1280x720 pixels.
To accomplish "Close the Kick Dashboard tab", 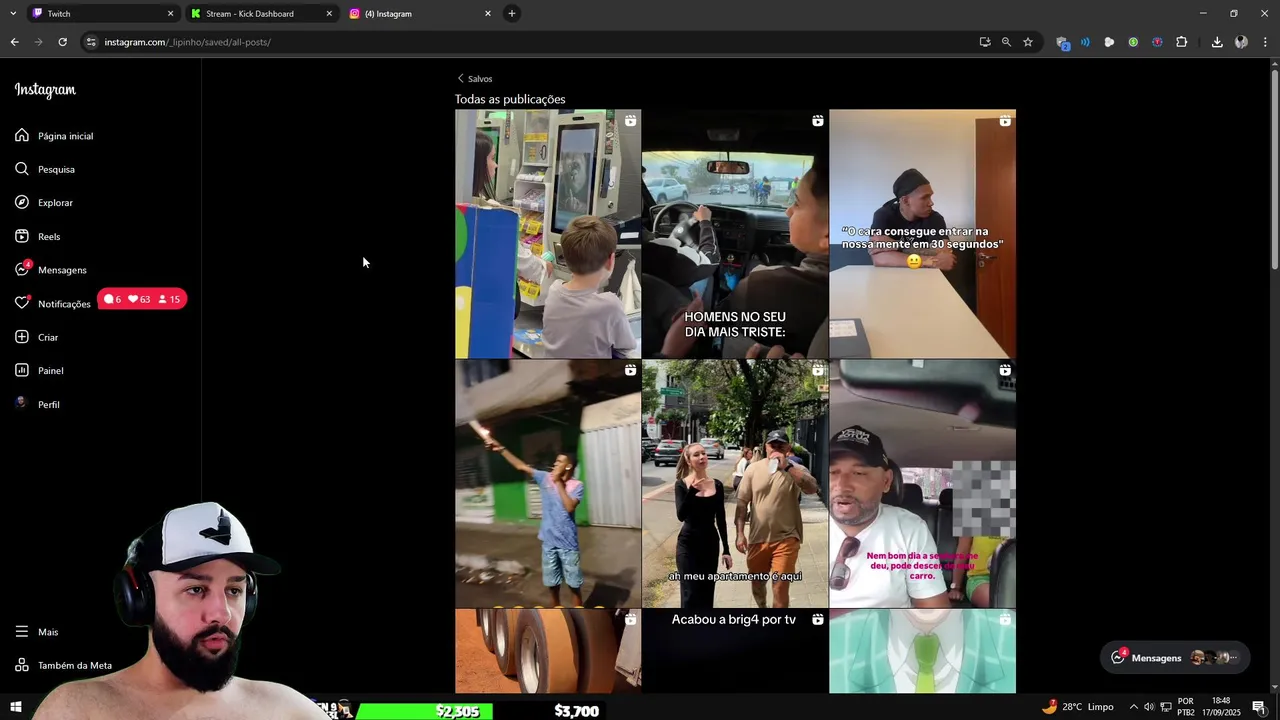I will click(329, 14).
